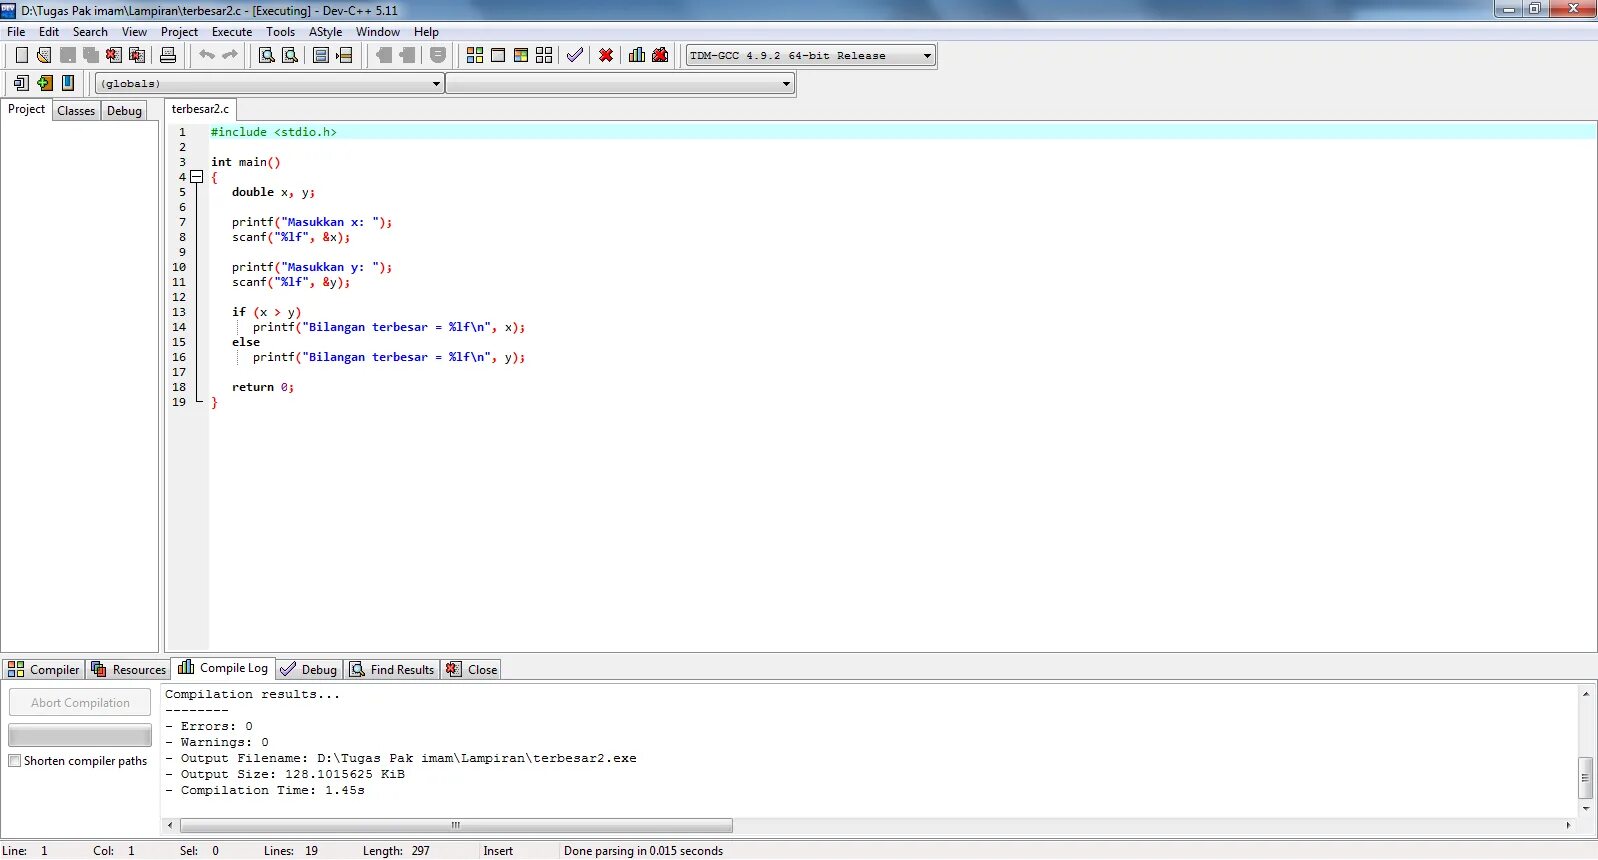Click the blue Goto Bookmarks icon
The width and height of the screenshot is (1598, 860).
pos(67,83)
